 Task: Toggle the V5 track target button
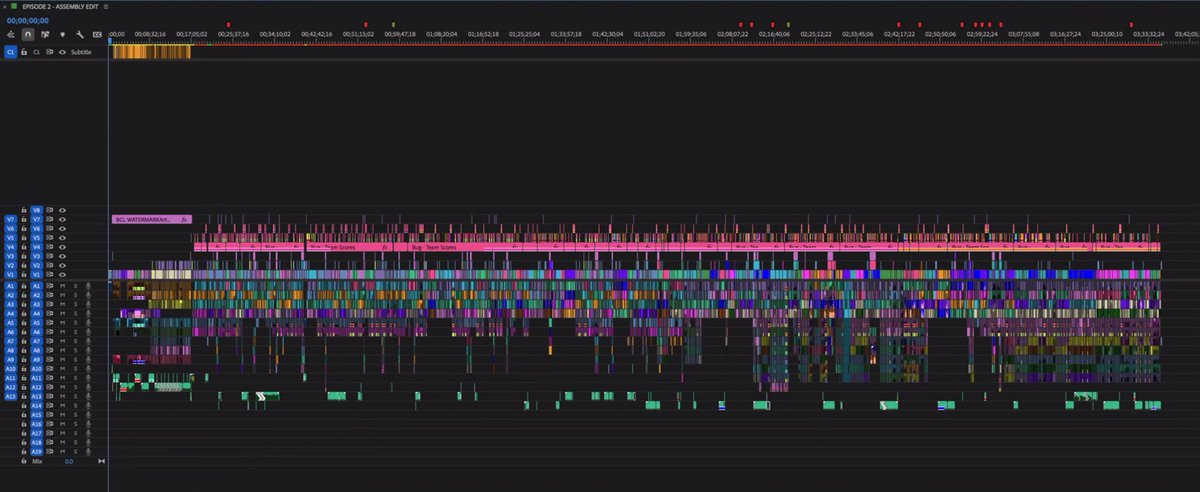(37, 238)
